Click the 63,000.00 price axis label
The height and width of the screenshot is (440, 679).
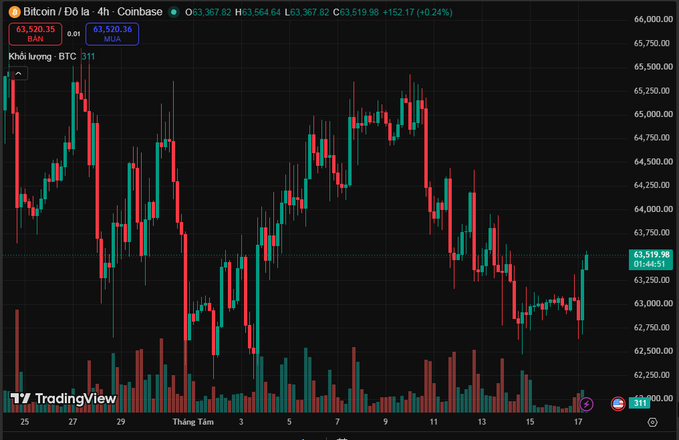pos(653,303)
